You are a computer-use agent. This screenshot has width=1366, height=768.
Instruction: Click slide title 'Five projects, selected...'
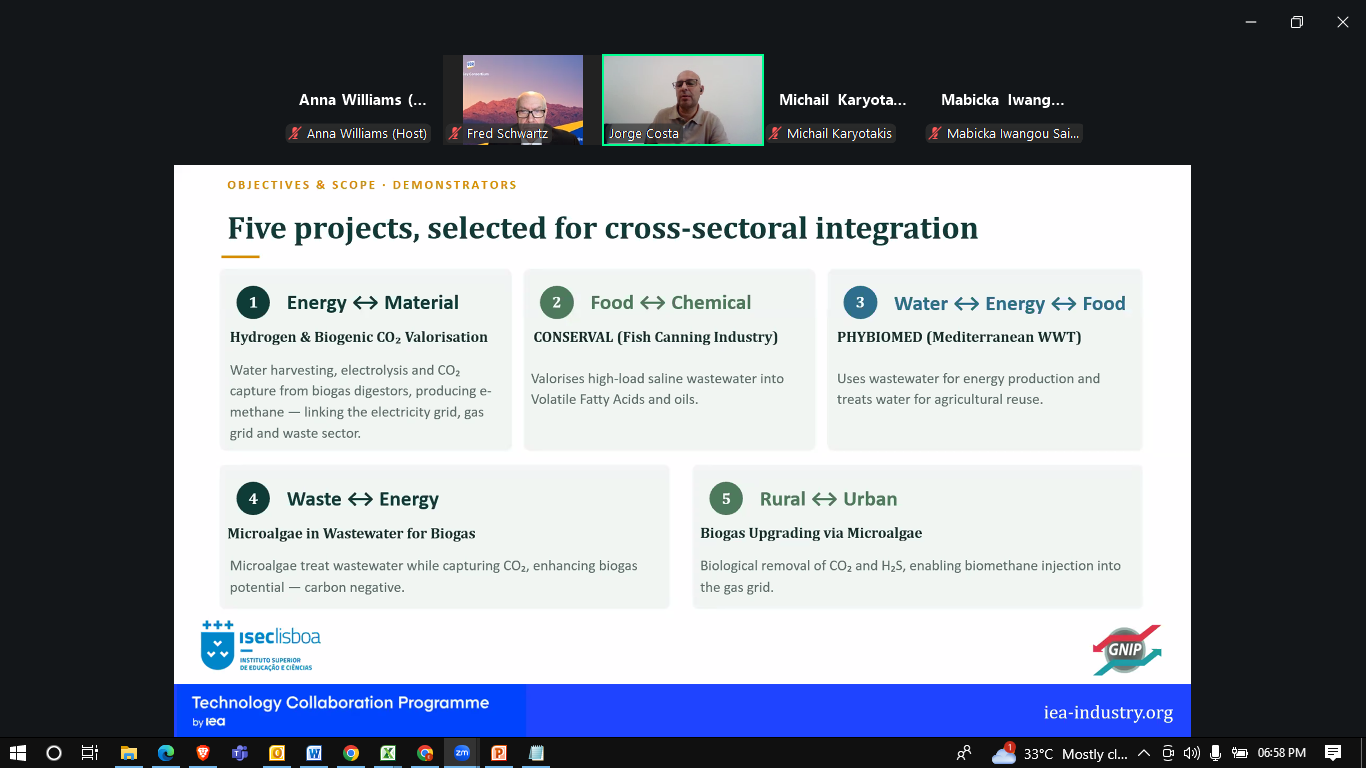603,228
